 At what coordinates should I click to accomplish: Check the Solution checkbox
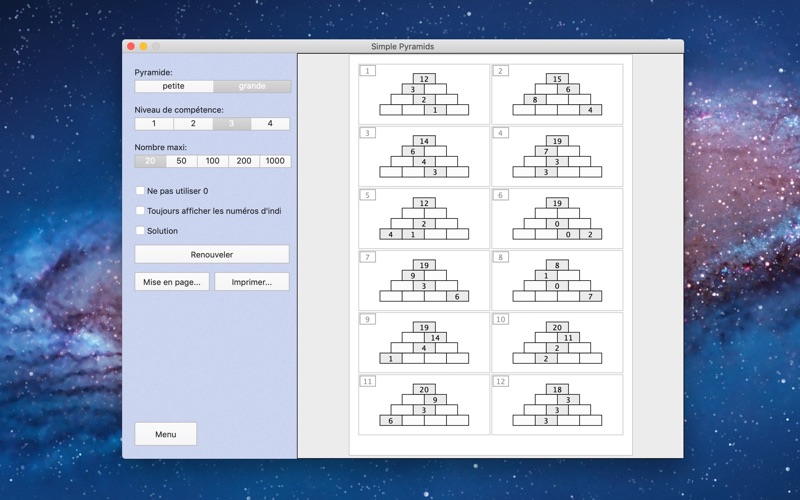140,231
